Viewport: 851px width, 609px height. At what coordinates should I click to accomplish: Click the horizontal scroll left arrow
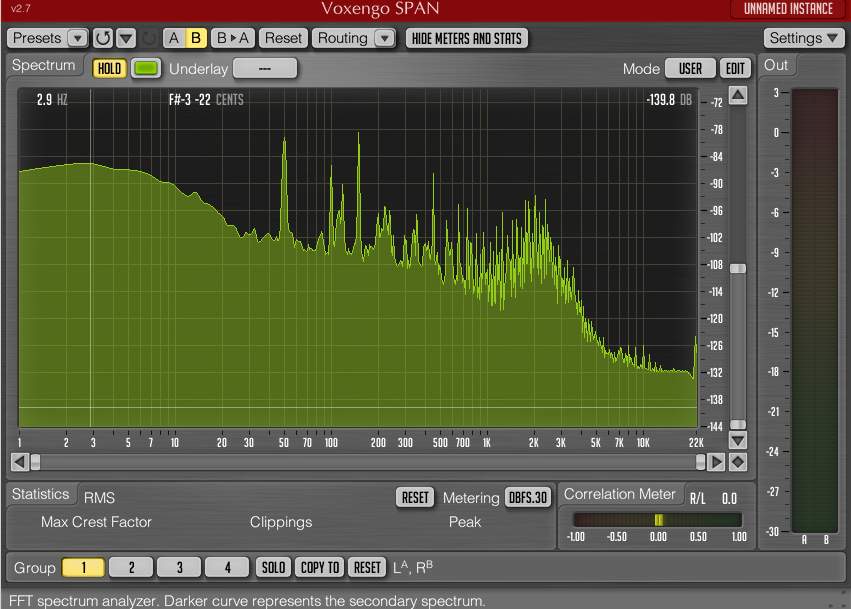pos(19,461)
